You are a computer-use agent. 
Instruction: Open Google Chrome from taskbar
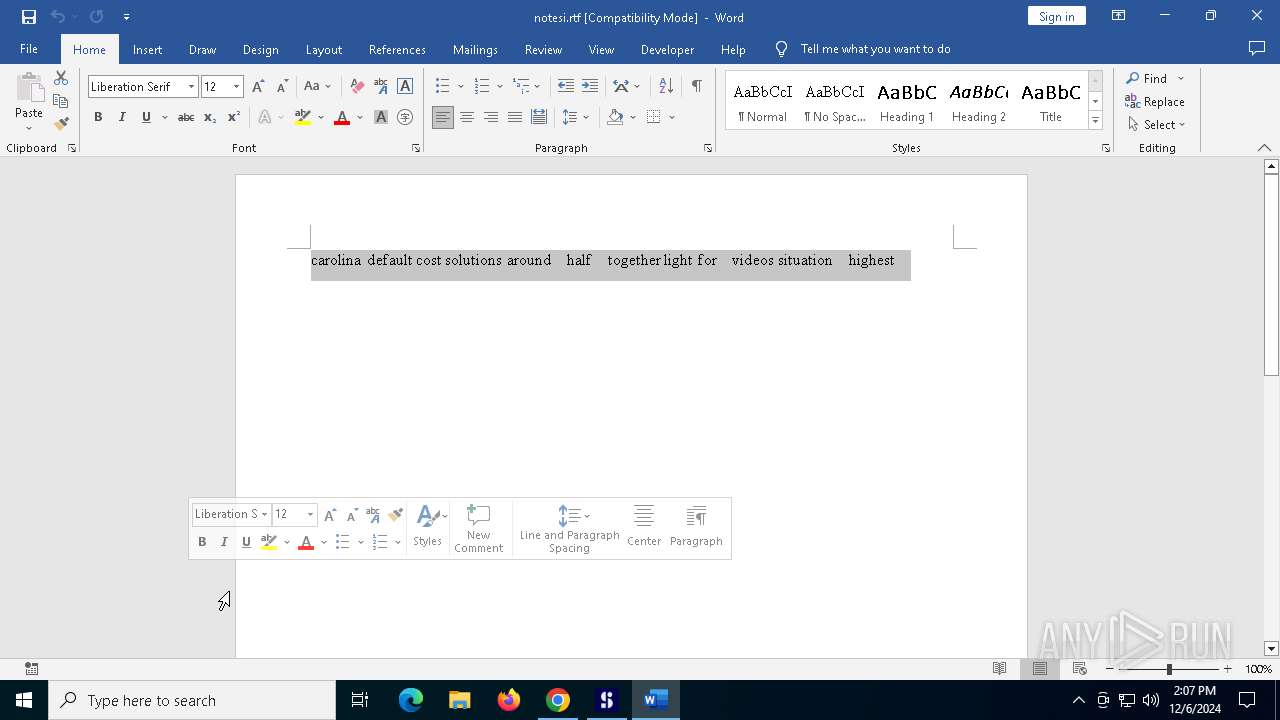[558, 700]
